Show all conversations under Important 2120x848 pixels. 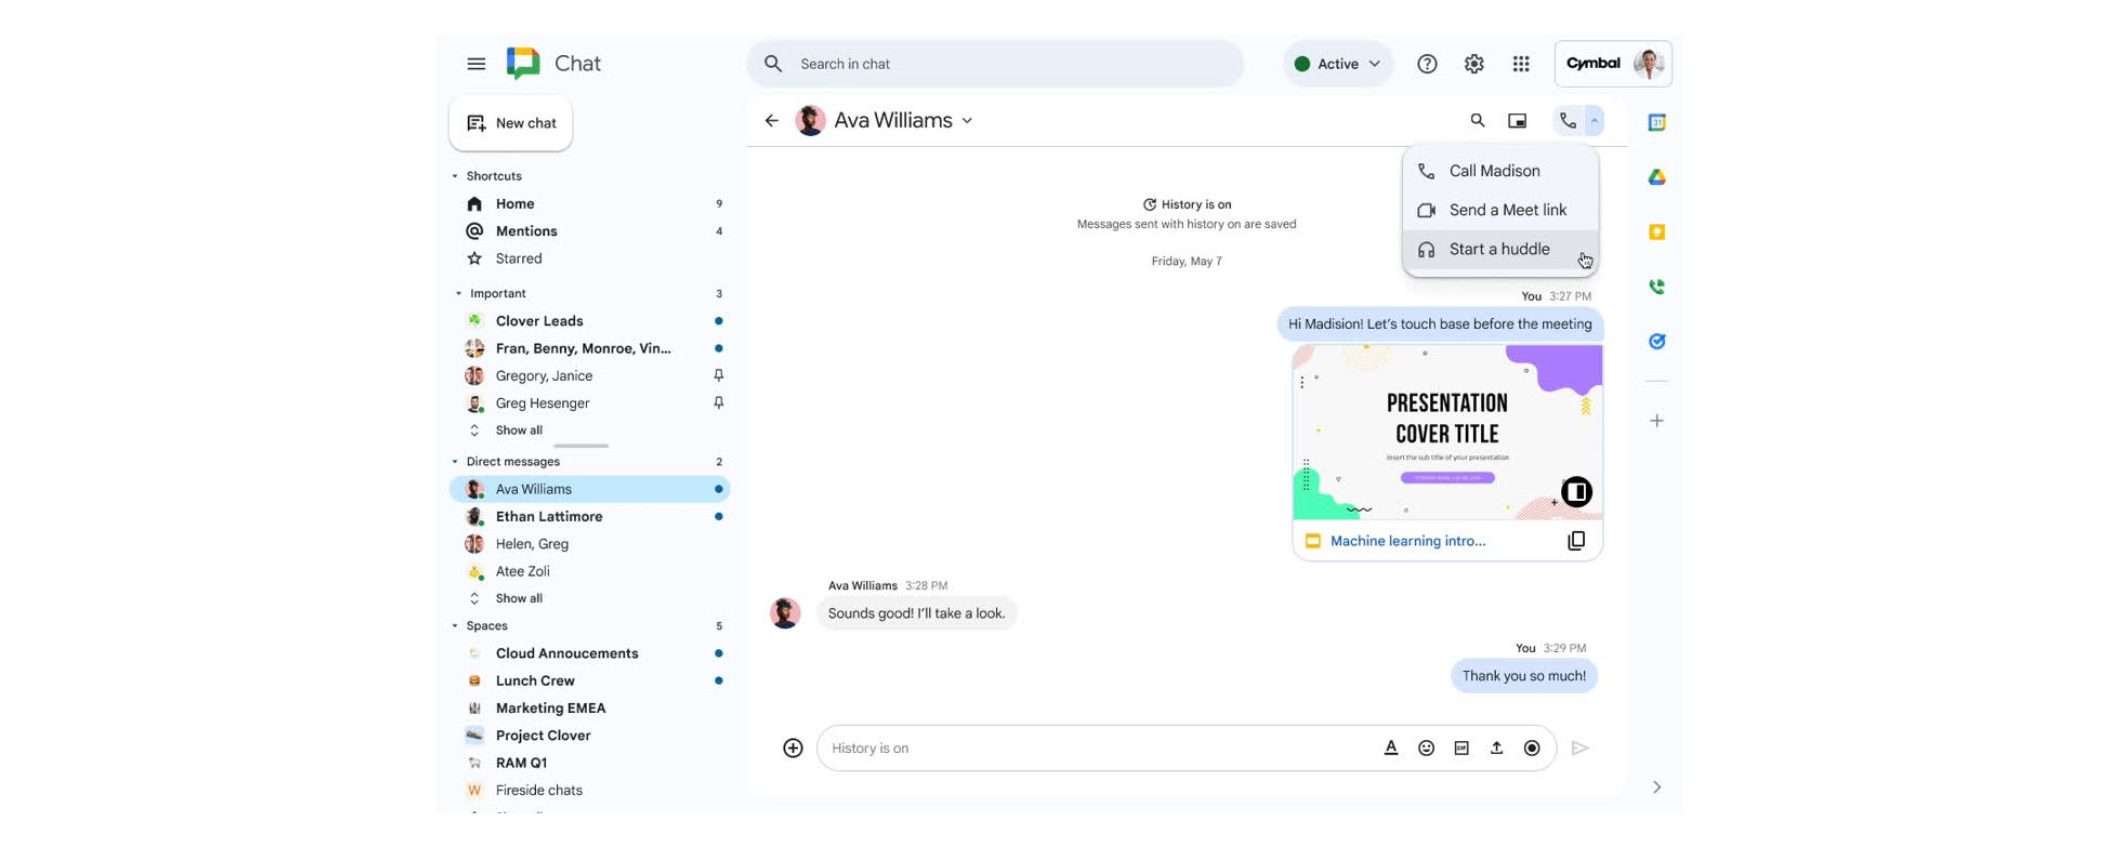pyautogui.click(x=519, y=431)
